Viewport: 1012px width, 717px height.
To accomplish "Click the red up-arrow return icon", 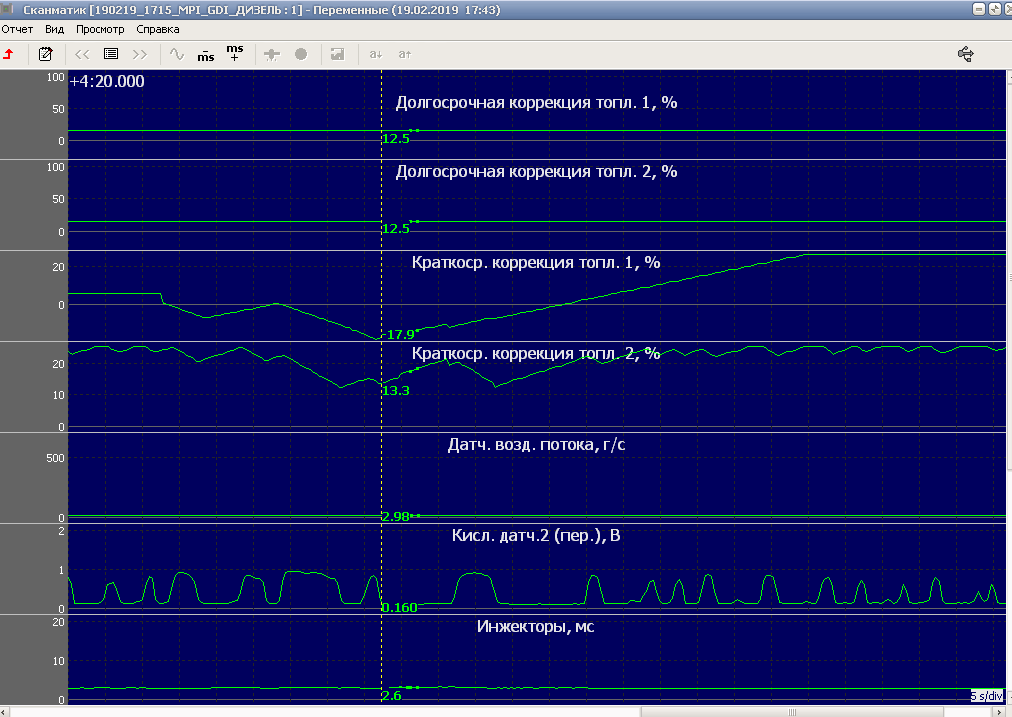I will tap(9, 54).
